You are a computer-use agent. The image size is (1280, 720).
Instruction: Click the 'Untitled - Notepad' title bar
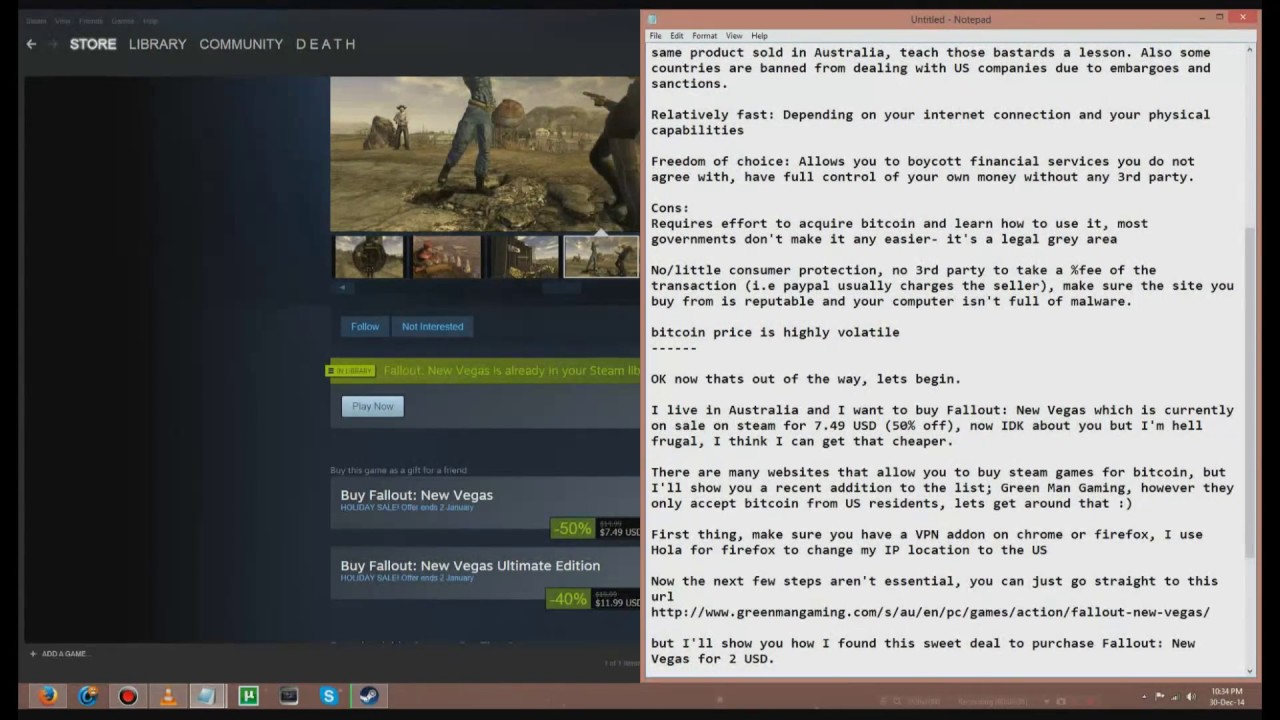(950, 19)
